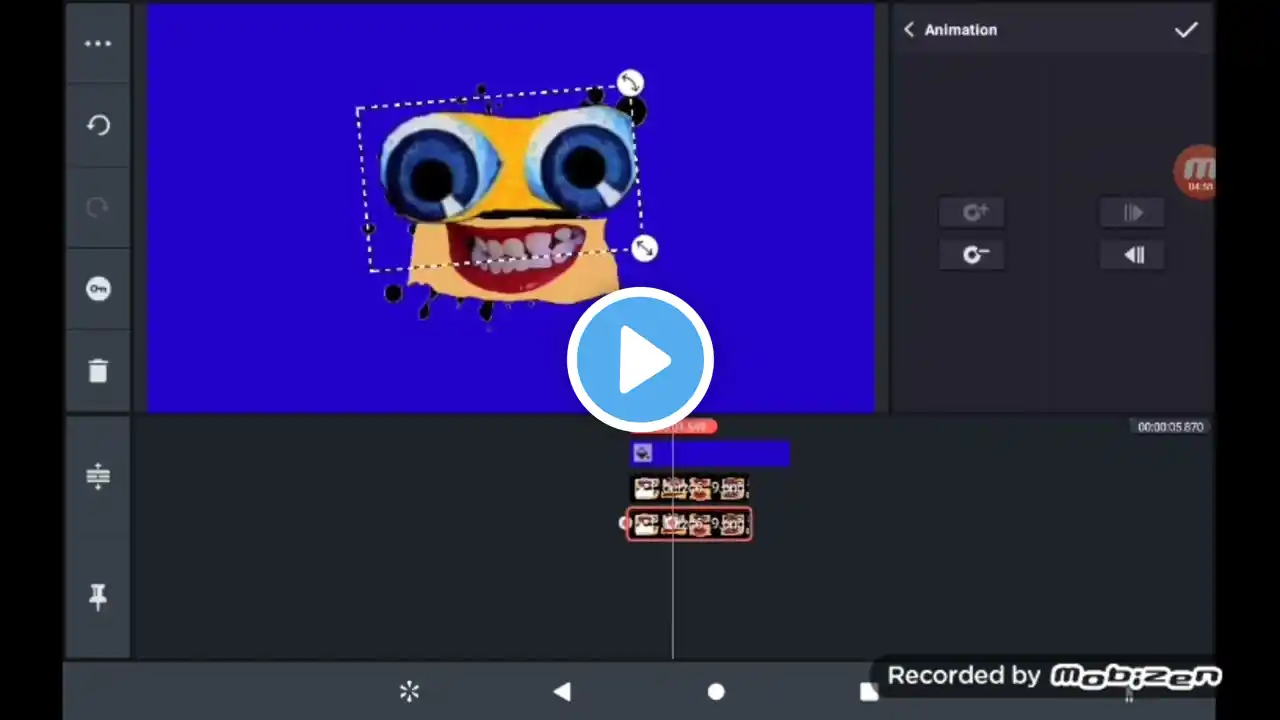Confirm animation changes with the checkmark
The height and width of the screenshot is (720, 1280).
click(1186, 30)
